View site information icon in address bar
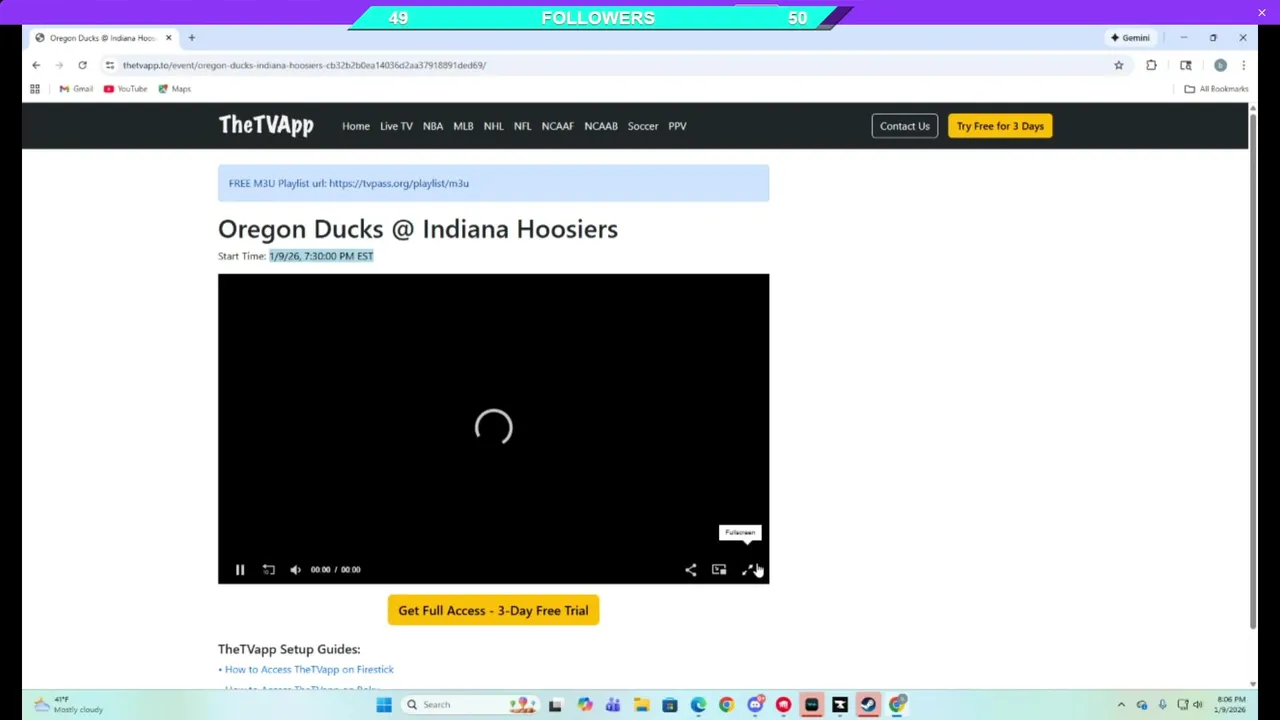 [110, 65]
